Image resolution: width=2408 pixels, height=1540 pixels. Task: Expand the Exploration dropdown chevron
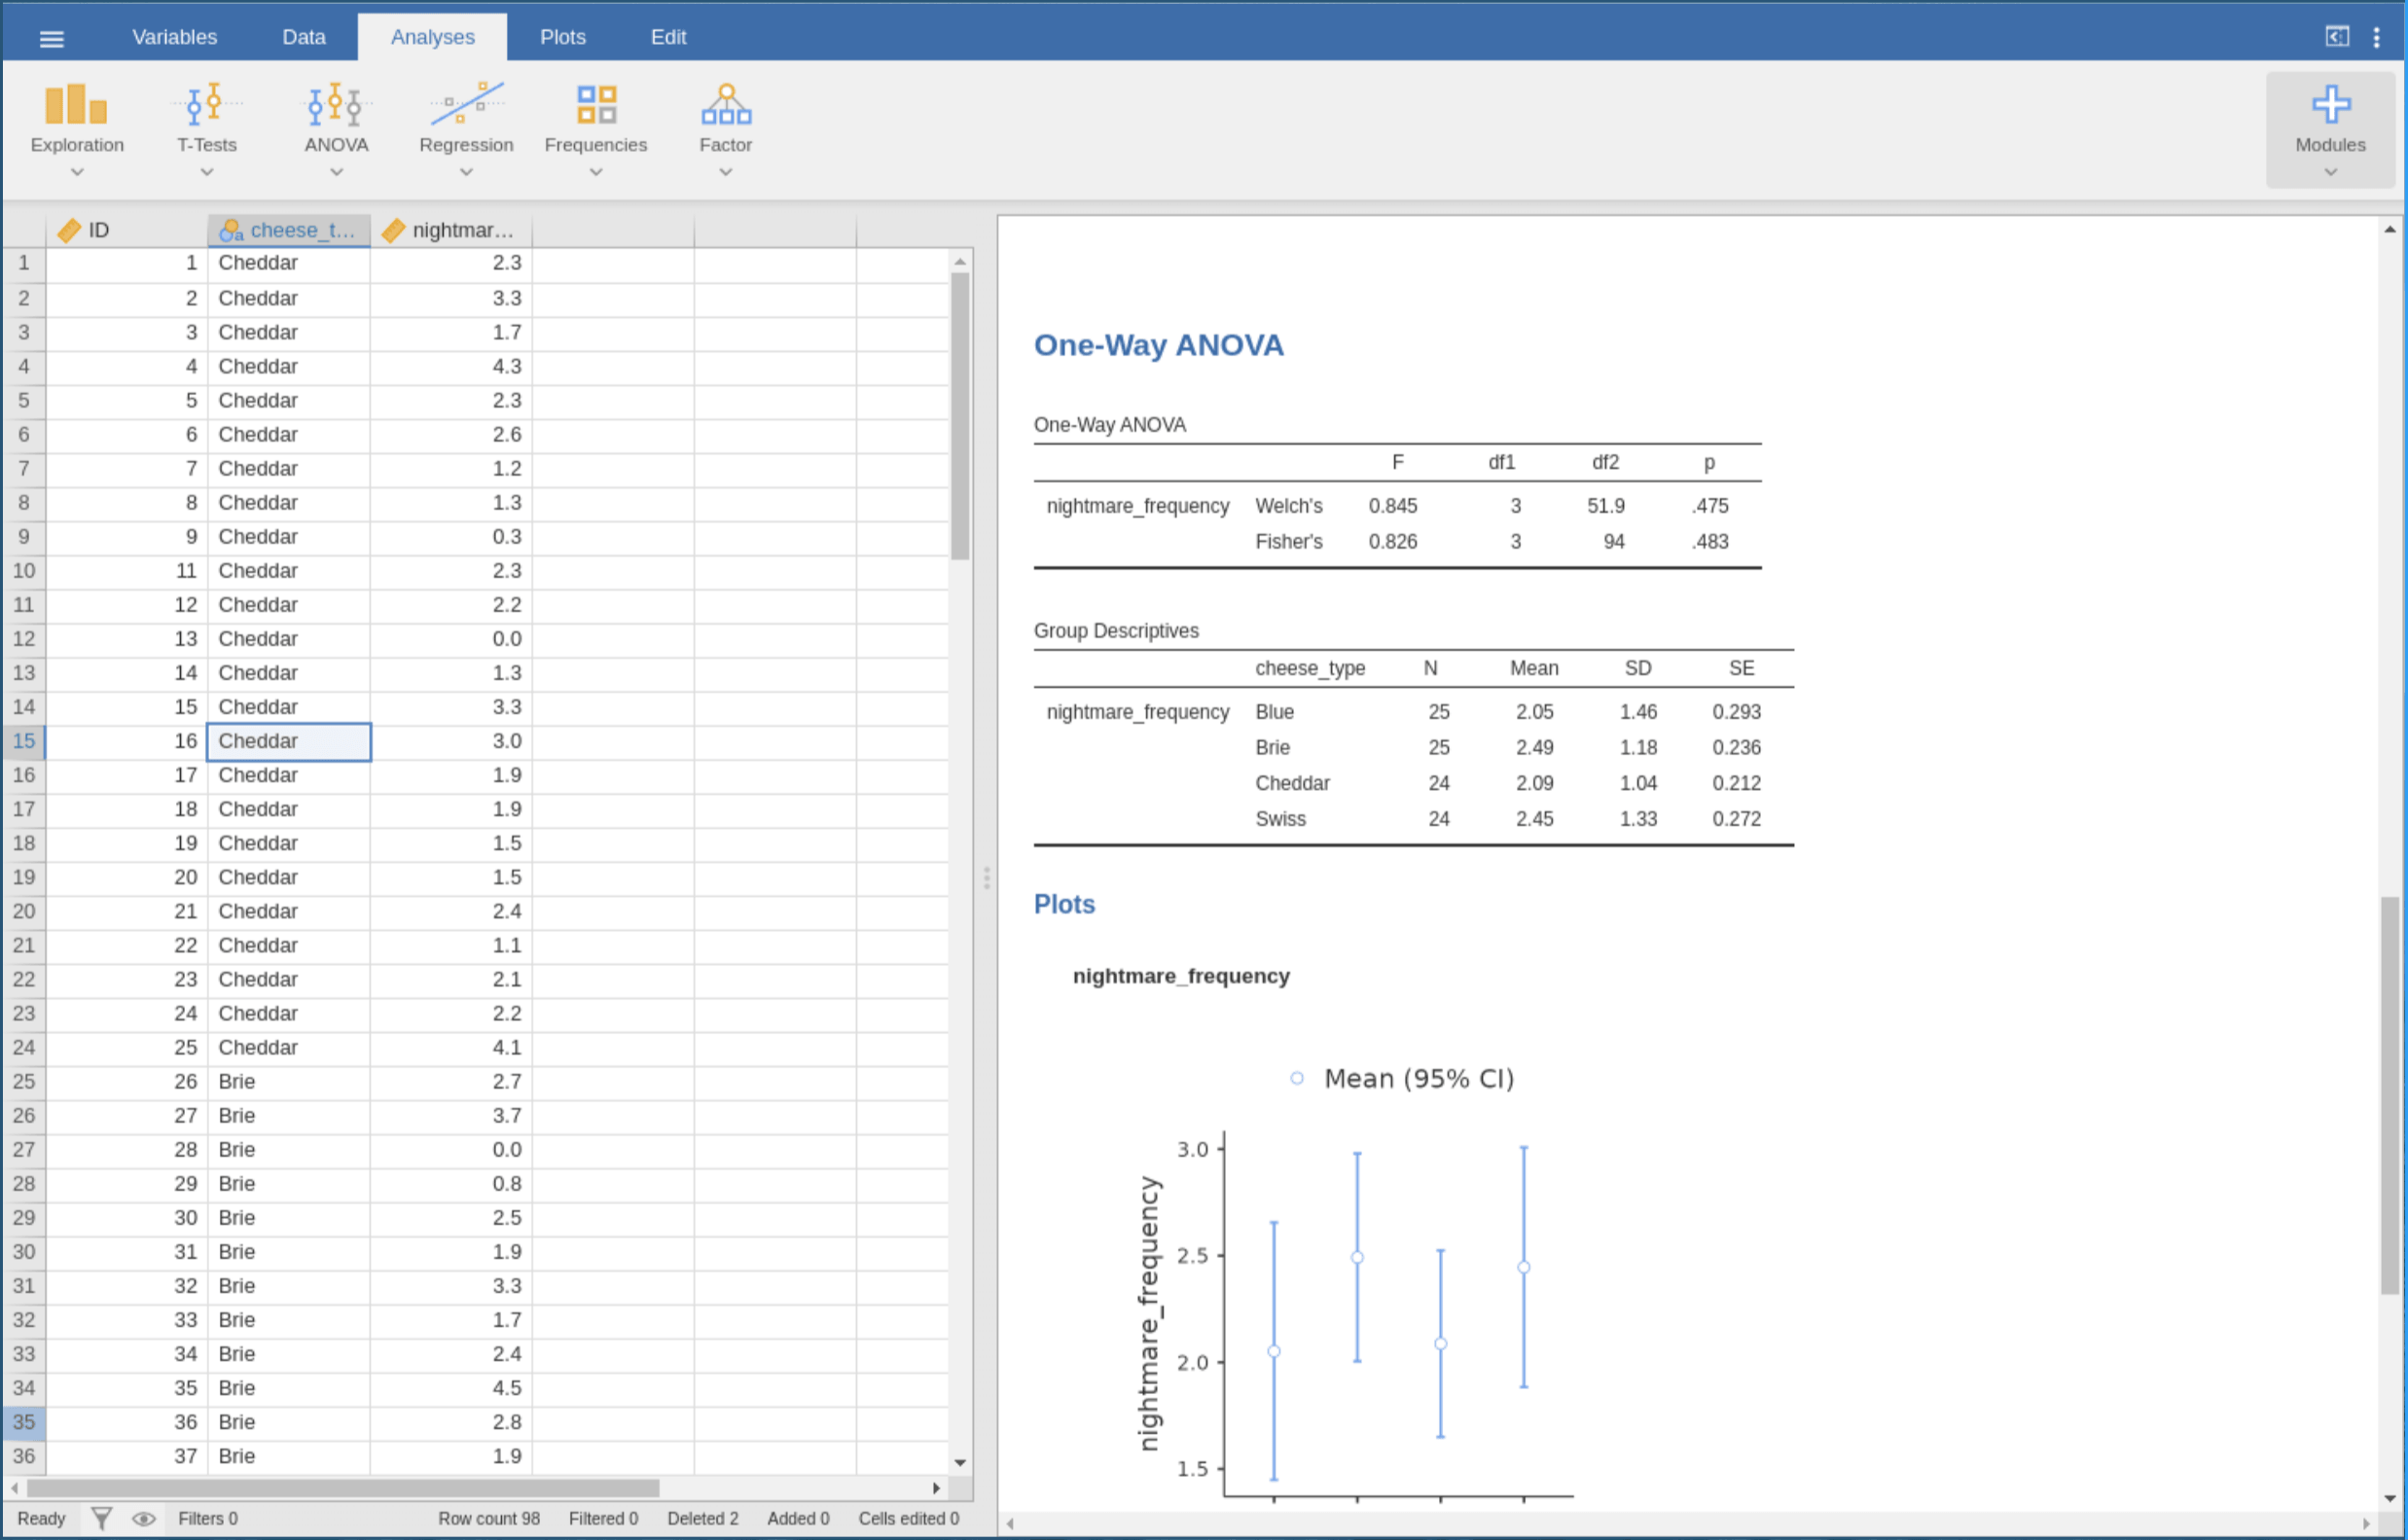coord(77,172)
